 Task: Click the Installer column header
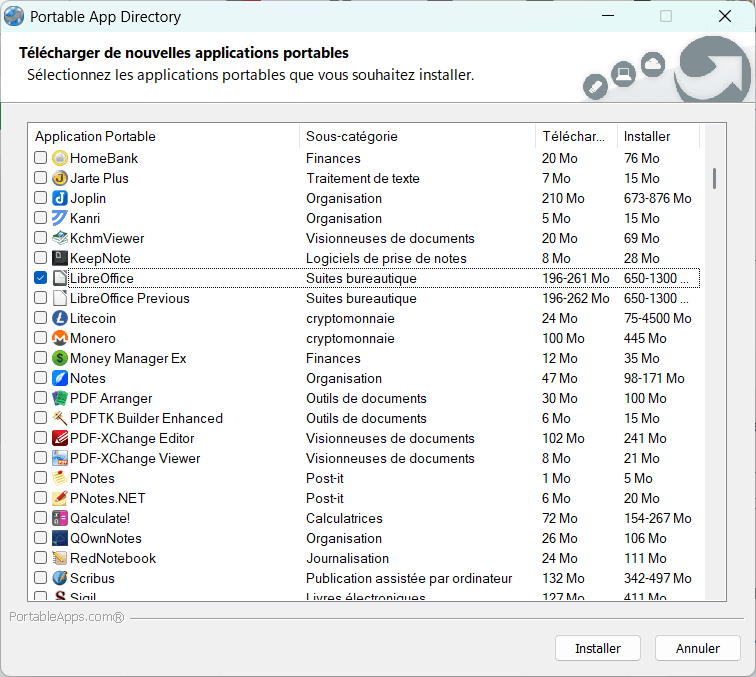tap(658, 136)
